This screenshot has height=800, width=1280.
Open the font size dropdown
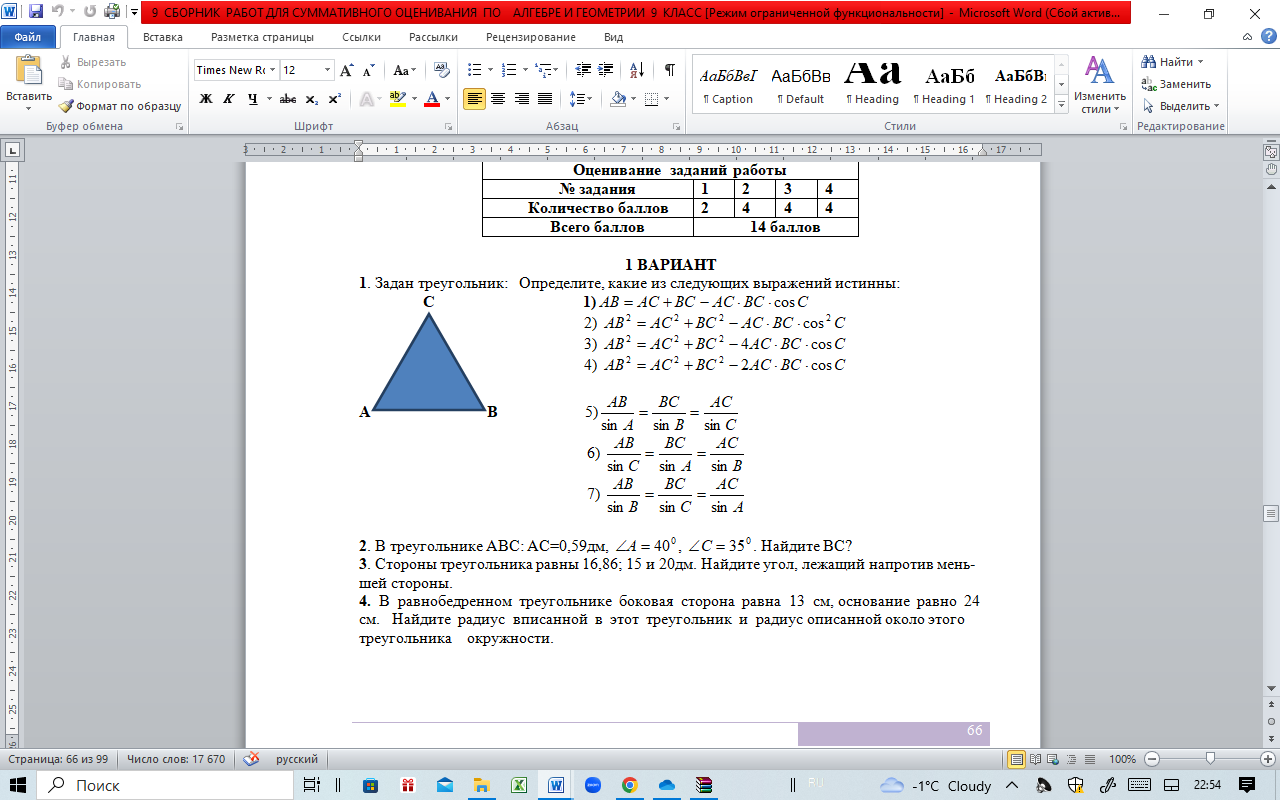tap(327, 70)
